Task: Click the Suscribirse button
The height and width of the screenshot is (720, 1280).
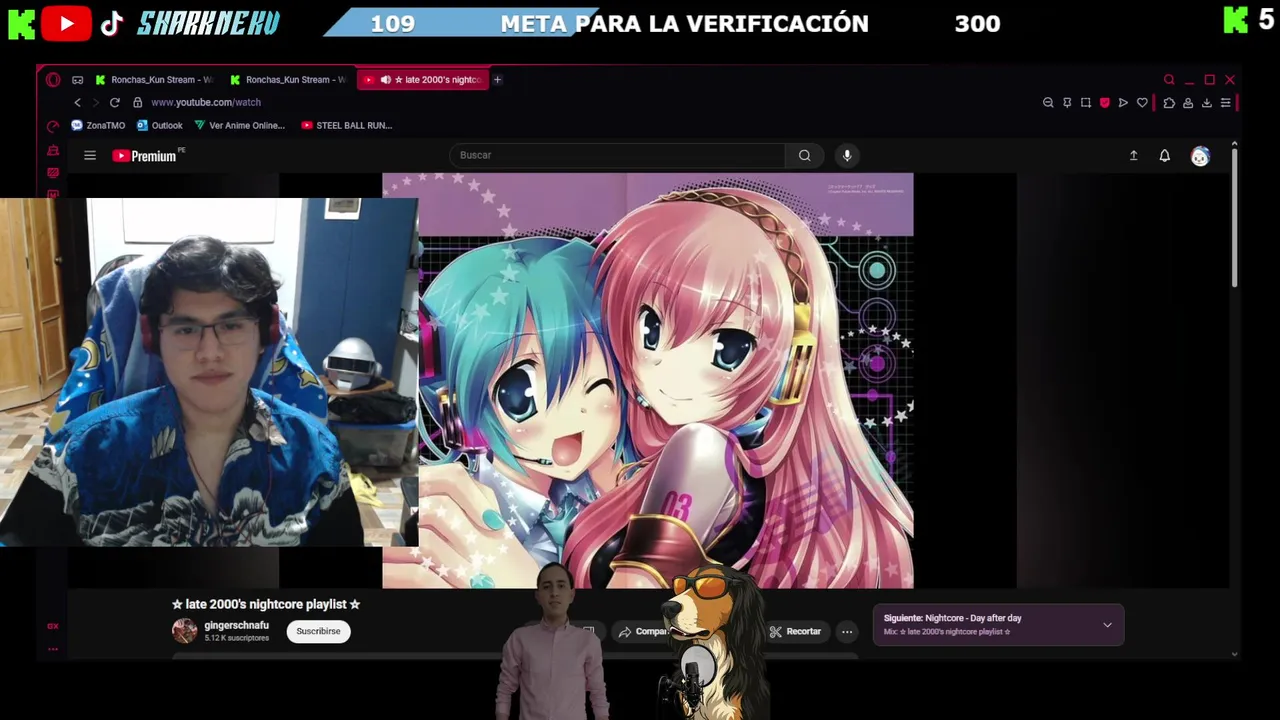Action: [x=318, y=631]
